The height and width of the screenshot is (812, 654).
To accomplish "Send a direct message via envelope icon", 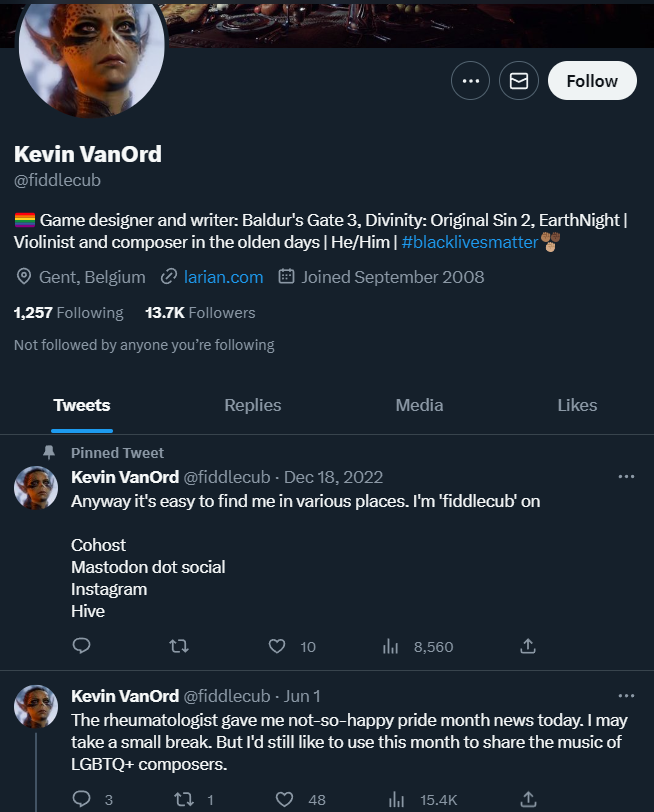I will click(x=519, y=81).
